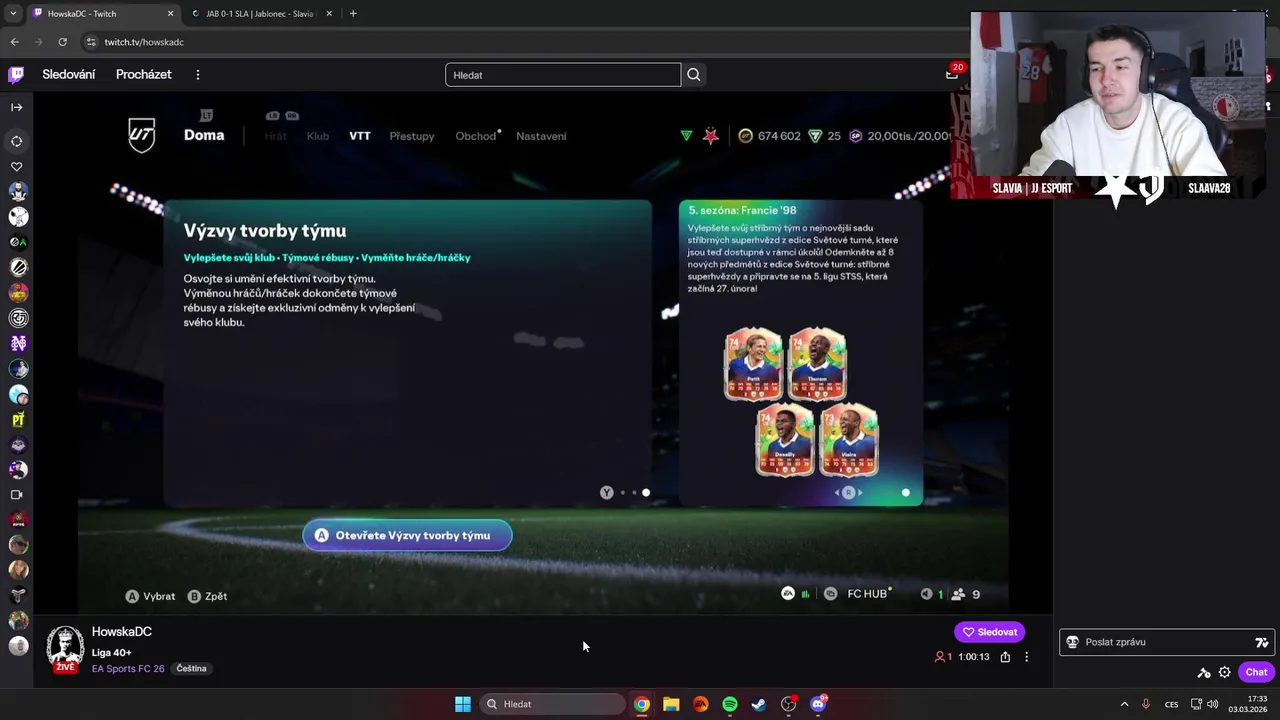Open Twitch more options three-dot menu
1280x720 pixels.
pos(198,75)
